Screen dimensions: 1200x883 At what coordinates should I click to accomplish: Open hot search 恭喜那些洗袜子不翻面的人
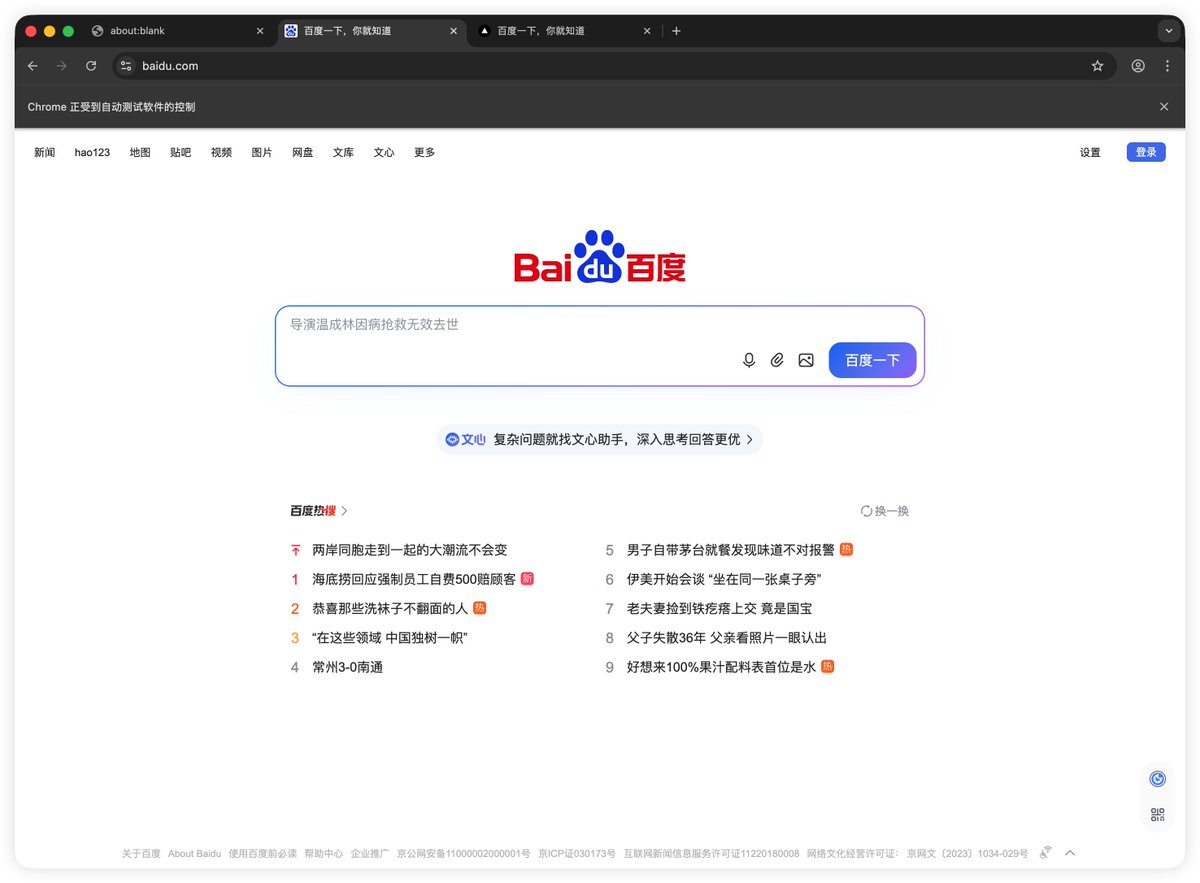click(390, 608)
